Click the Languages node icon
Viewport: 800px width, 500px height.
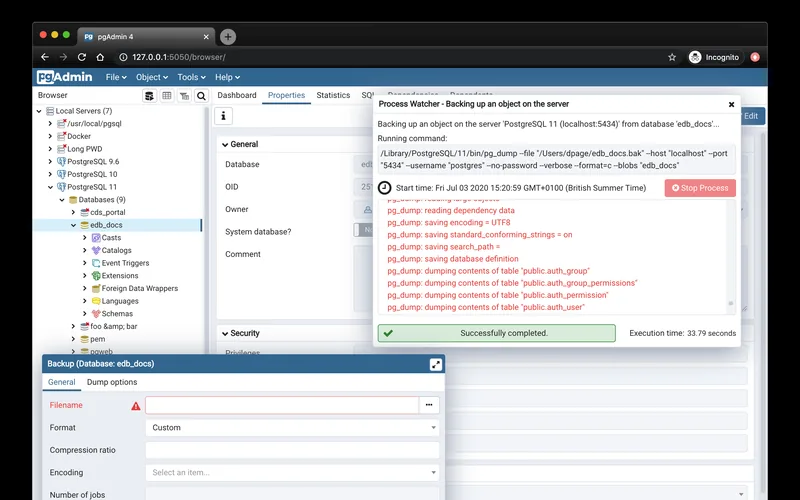pyautogui.click(x=96, y=301)
